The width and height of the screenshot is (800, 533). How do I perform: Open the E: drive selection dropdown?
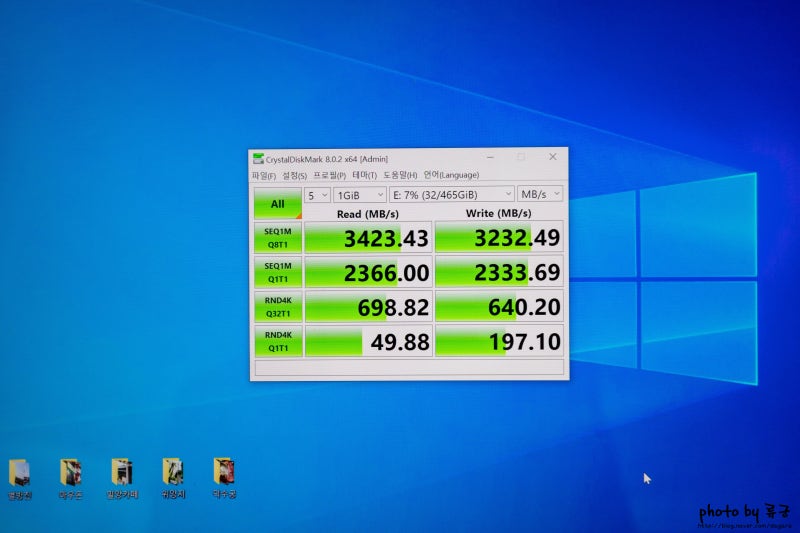(x=451, y=194)
